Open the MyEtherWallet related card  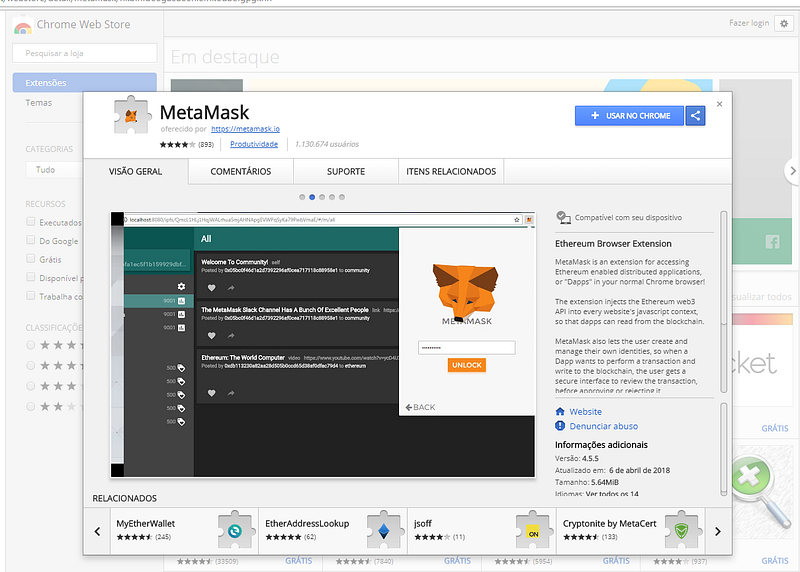pyautogui.click(x=184, y=531)
